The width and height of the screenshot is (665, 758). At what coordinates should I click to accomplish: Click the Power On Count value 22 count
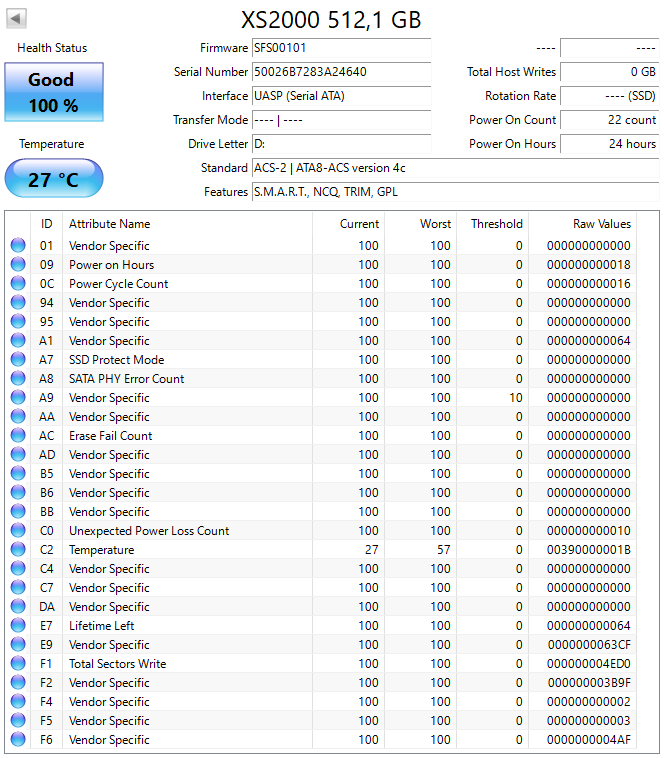pos(609,120)
